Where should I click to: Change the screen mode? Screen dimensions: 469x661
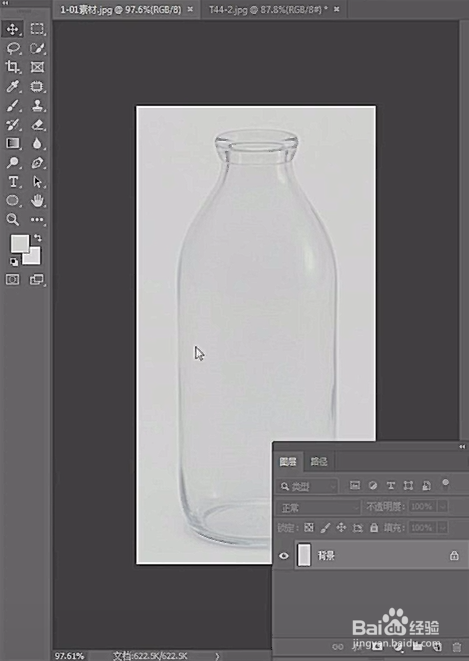point(37,279)
